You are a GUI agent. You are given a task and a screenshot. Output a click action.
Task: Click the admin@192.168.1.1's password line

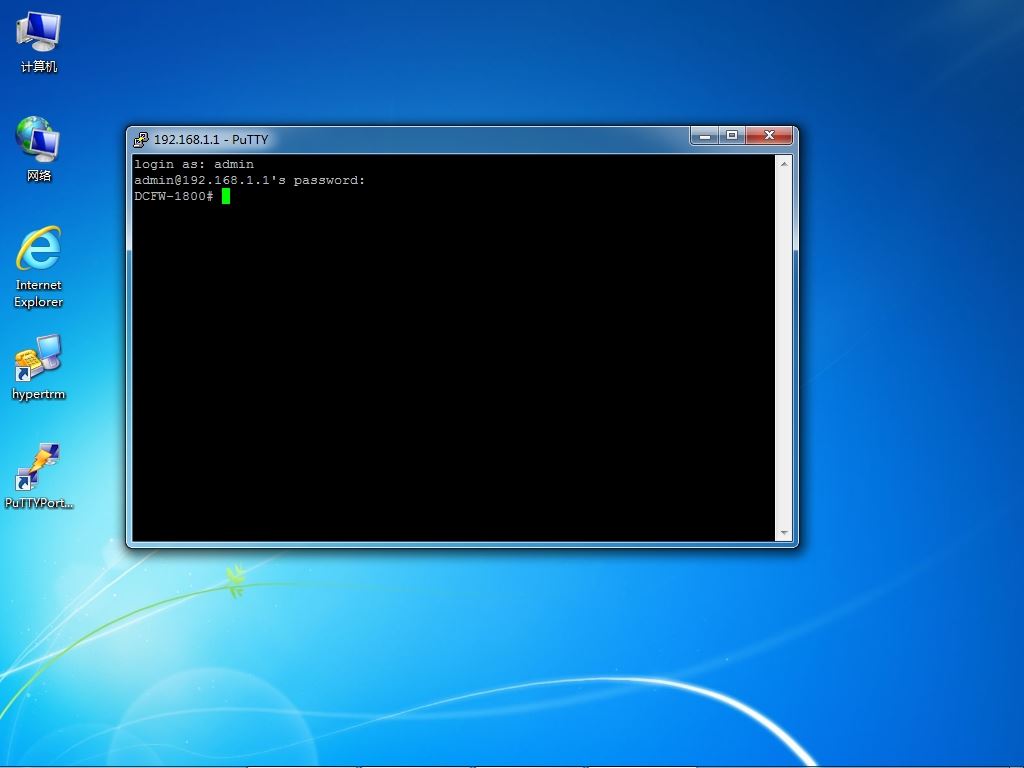click(249, 180)
